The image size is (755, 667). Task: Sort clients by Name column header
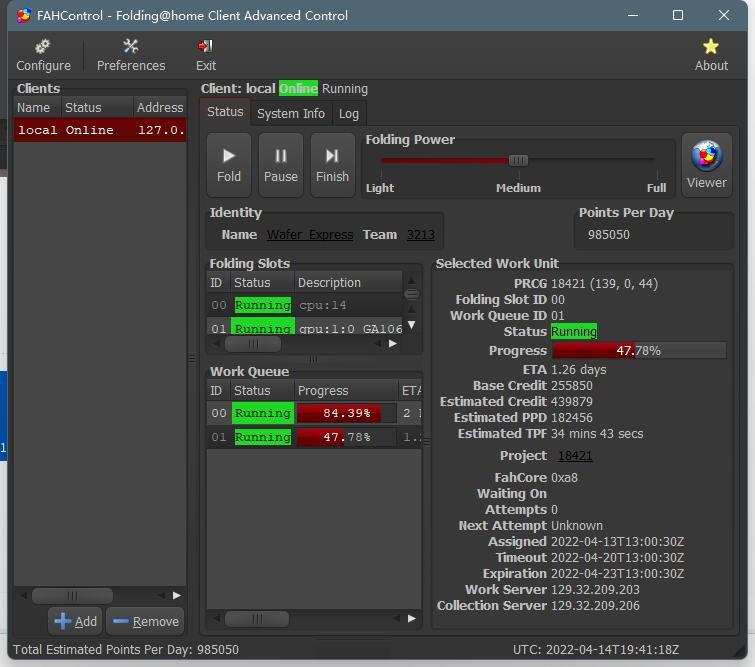[x=37, y=107]
